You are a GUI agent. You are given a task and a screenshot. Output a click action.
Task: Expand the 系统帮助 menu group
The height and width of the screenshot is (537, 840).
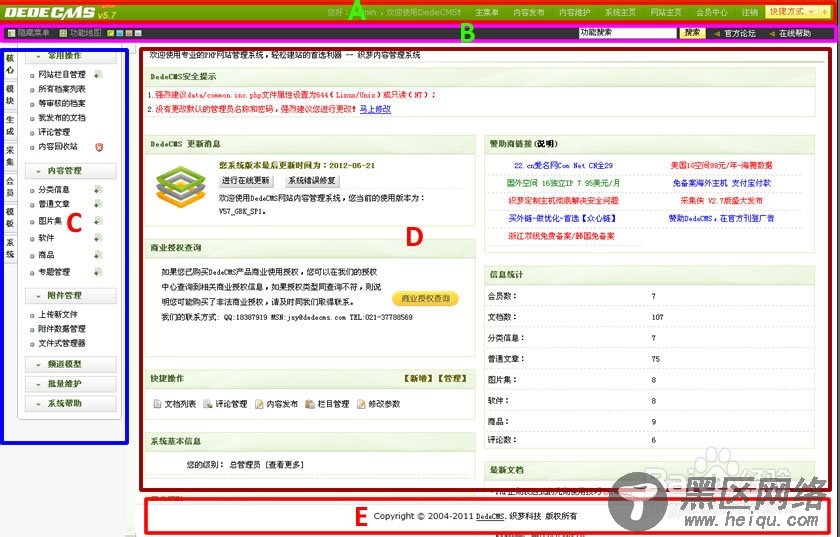pyautogui.click(x=71, y=403)
